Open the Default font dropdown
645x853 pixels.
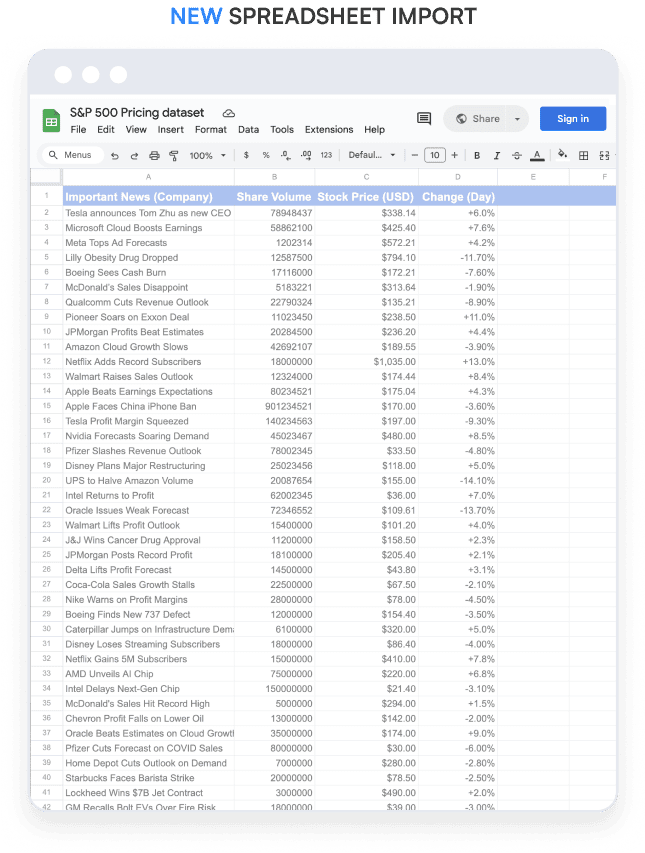[372, 155]
